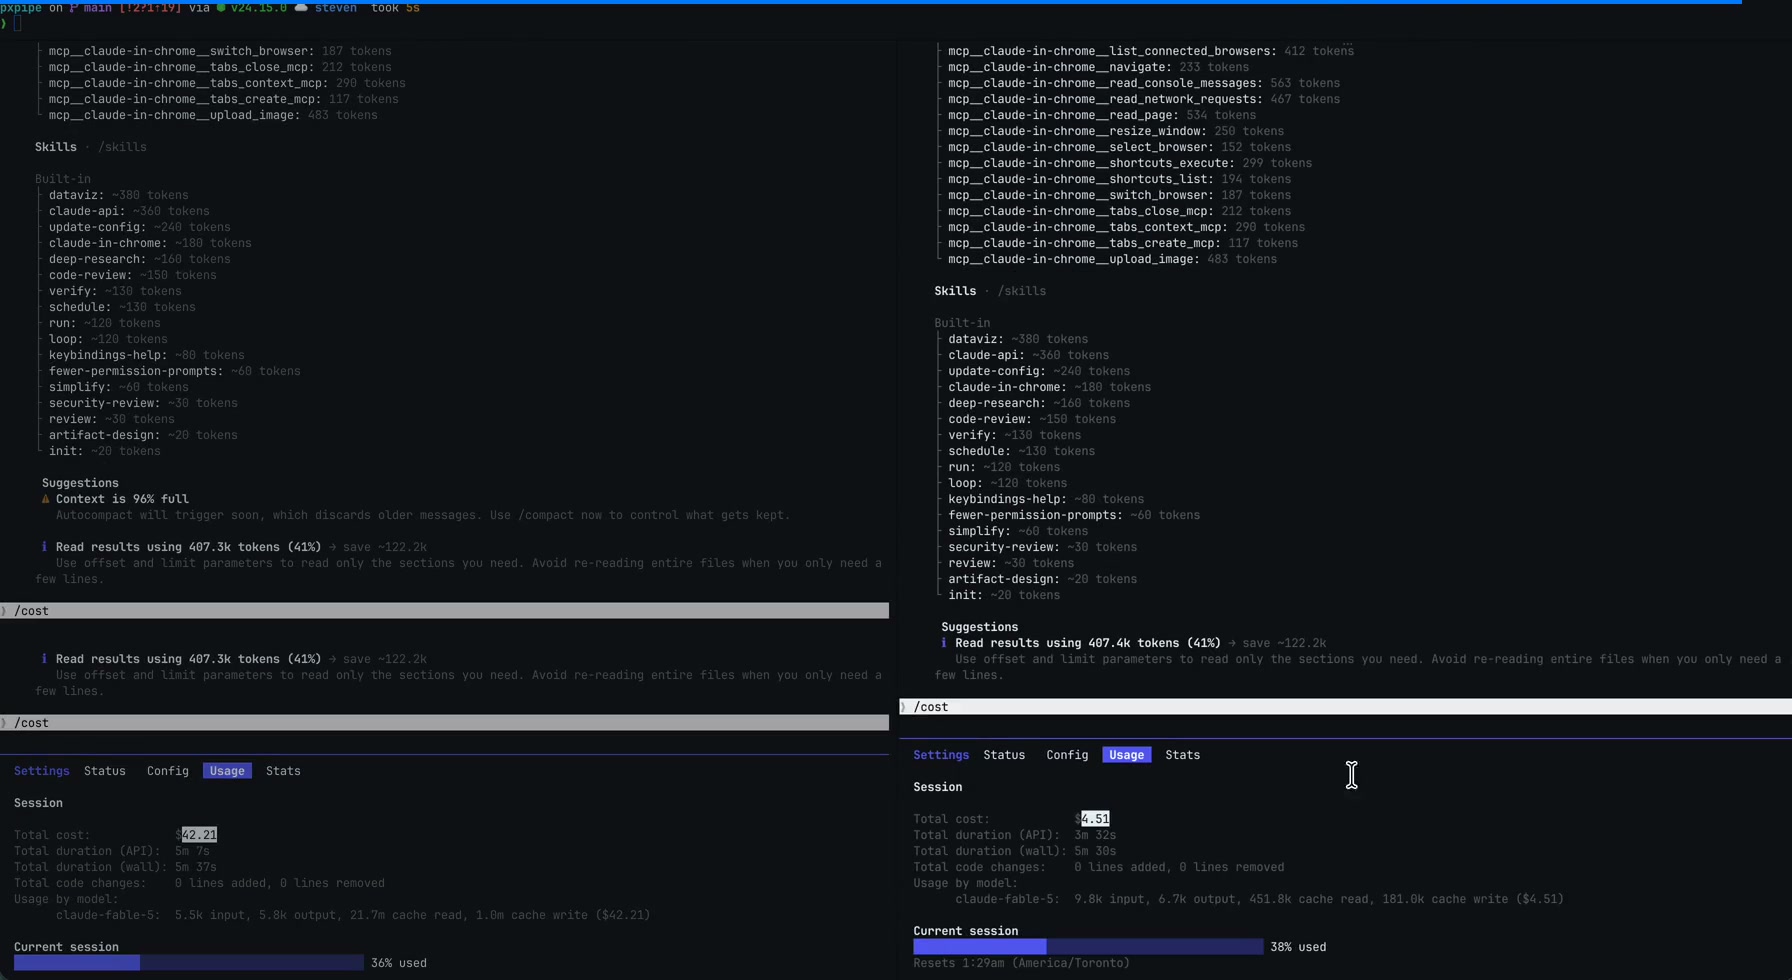Click the bottom /cost prompt line in left pane
1792x980 pixels.
click(444, 723)
